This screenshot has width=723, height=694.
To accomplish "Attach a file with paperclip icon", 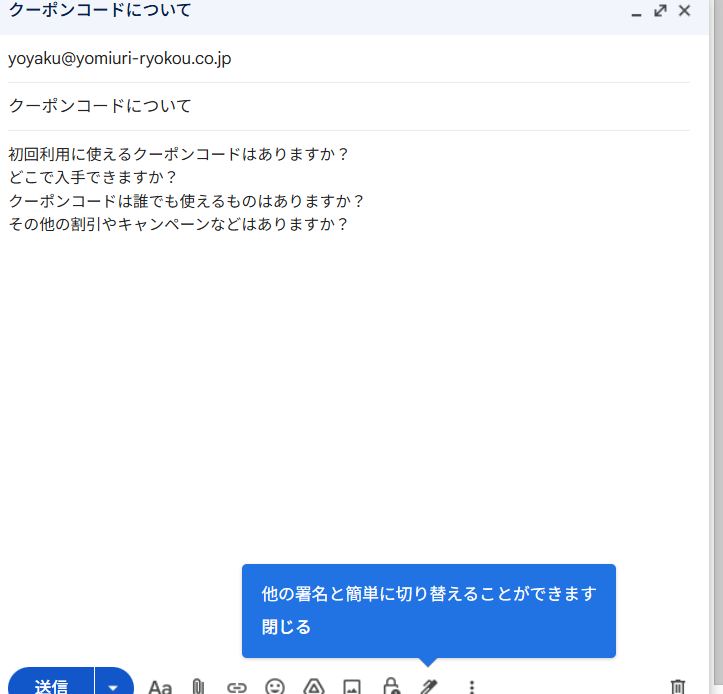I will pos(198,687).
